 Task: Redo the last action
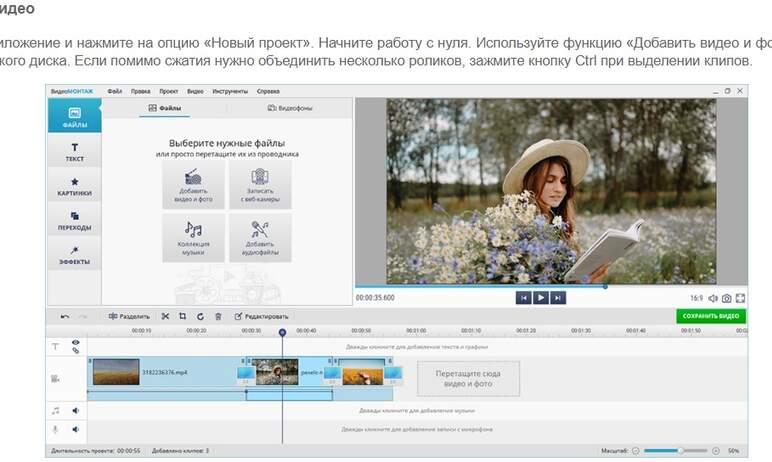click(83, 317)
